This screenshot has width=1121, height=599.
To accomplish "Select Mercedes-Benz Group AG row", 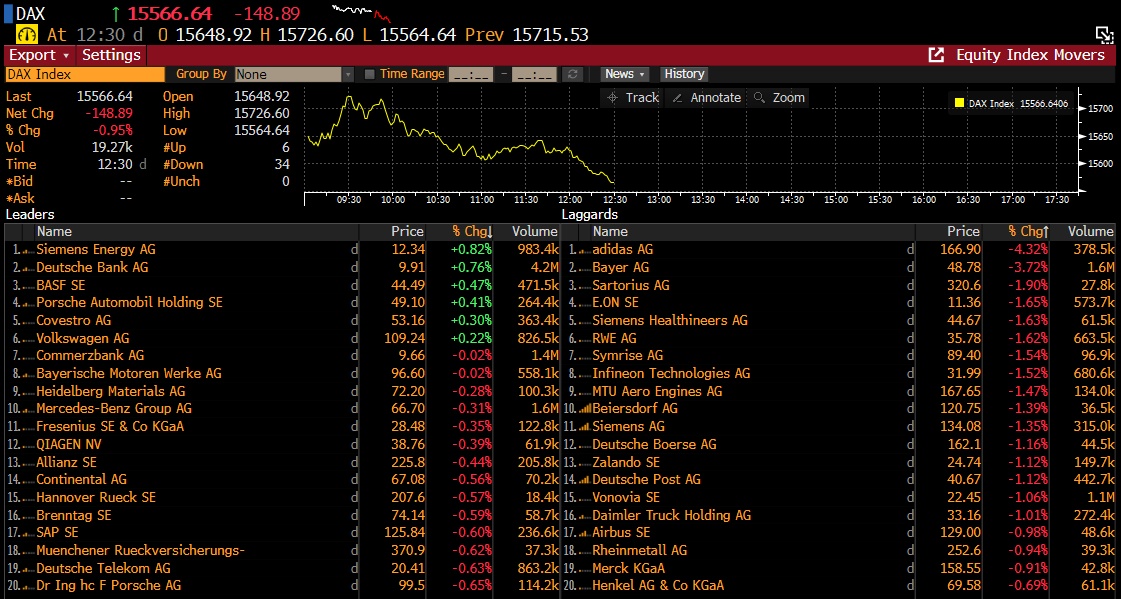I will coord(282,408).
